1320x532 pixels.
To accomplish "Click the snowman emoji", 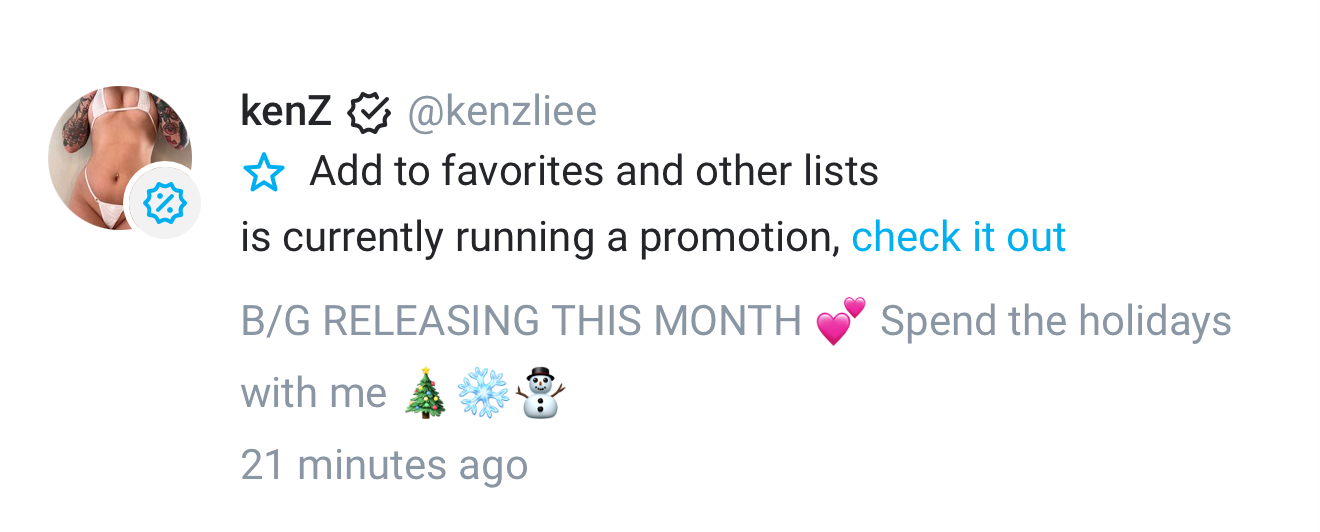I will tap(540, 392).
